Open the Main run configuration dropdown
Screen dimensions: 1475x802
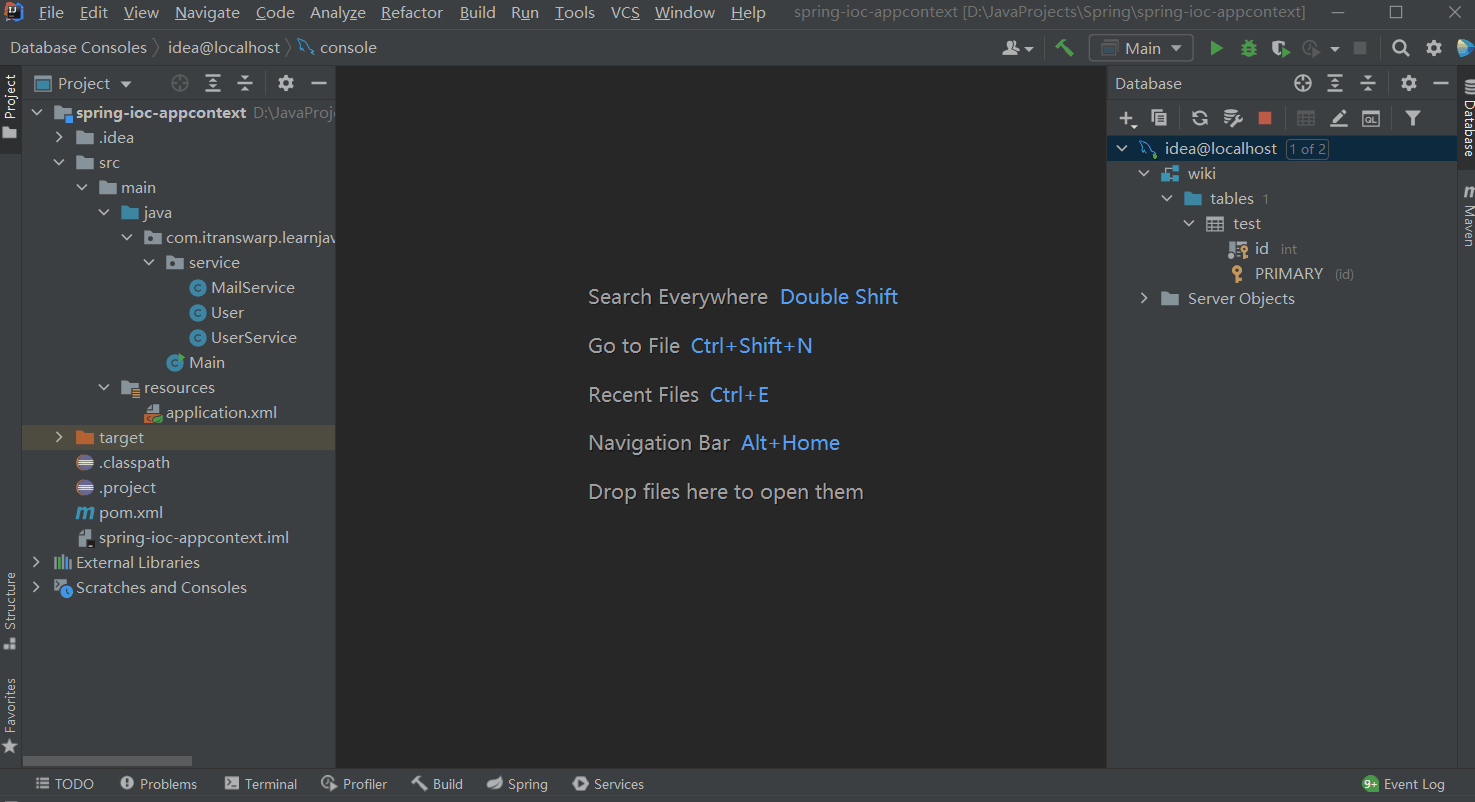pyautogui.click(x=1141, y=48)
